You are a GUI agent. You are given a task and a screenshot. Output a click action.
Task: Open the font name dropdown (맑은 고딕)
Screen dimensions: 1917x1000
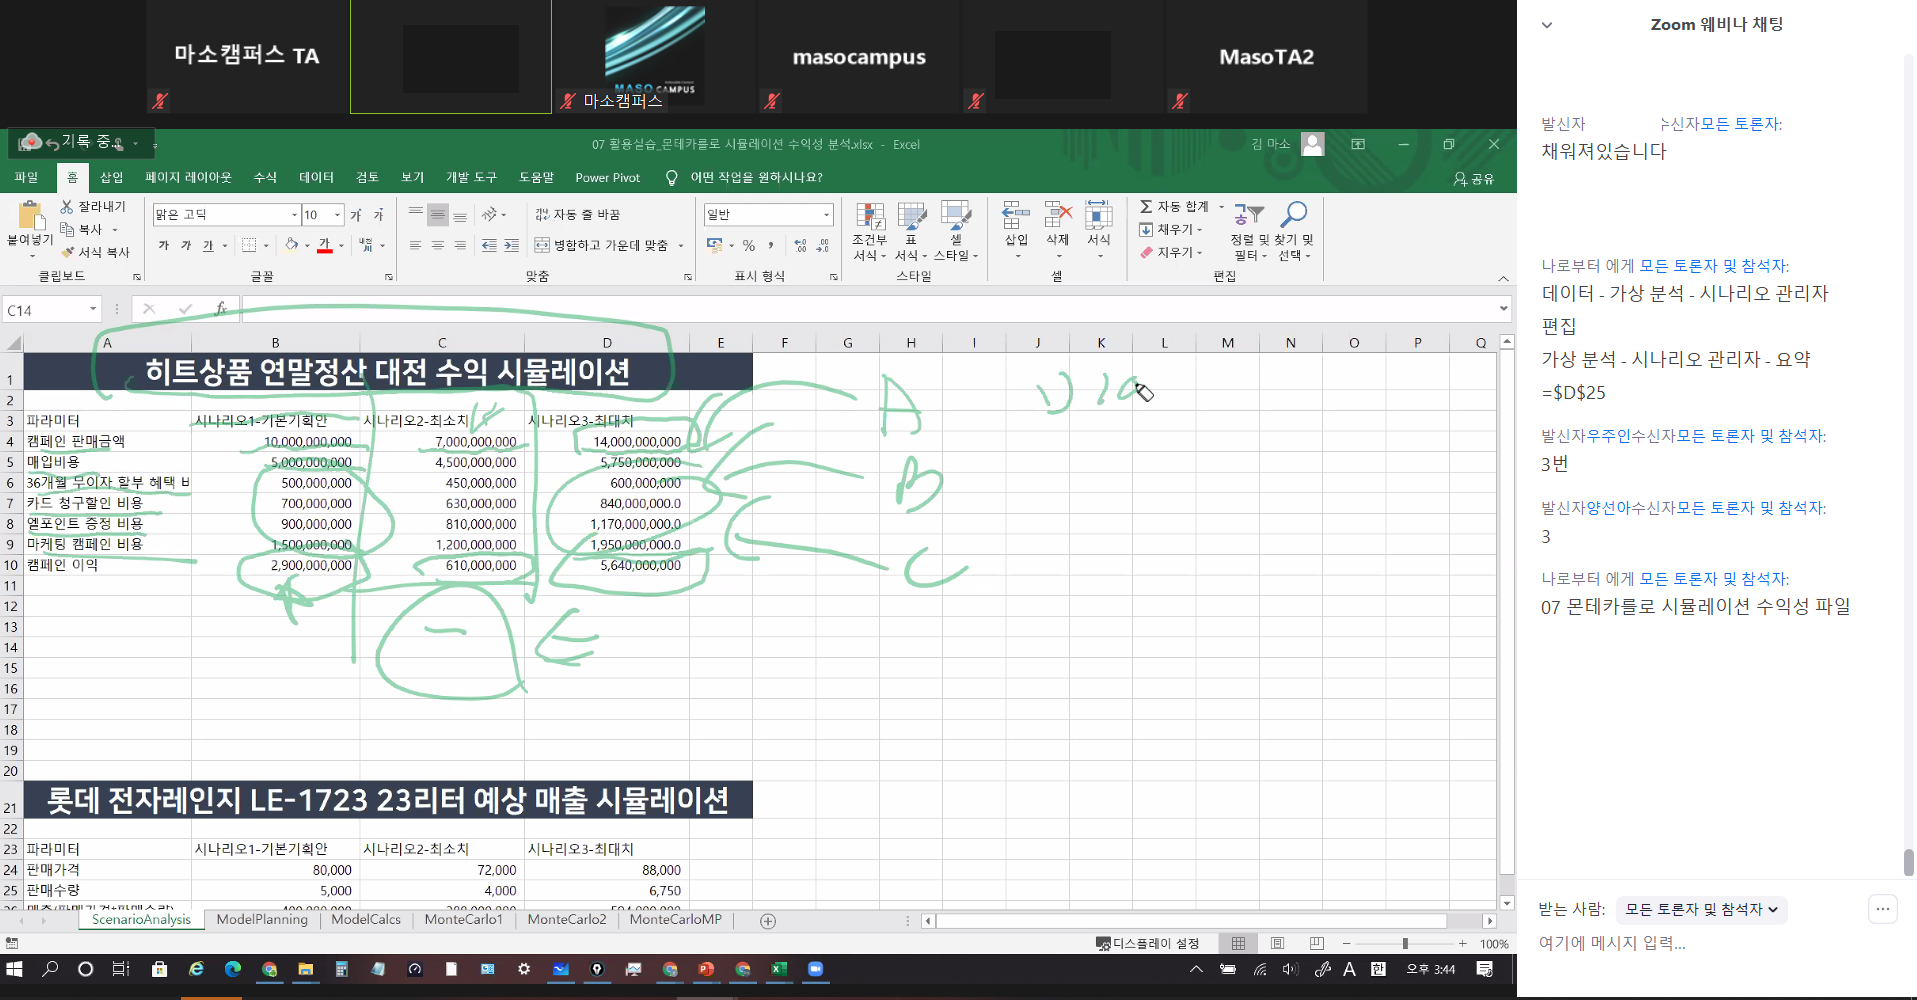pos(294,214)
